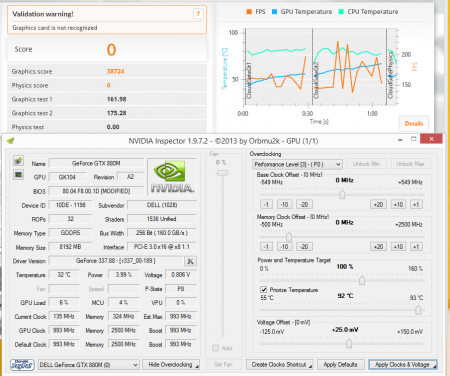Open the DELL GeForce GTX 880M selector
Image resolution: width=450 pixels, height=376 pixels.
click(x=89, y=365)
